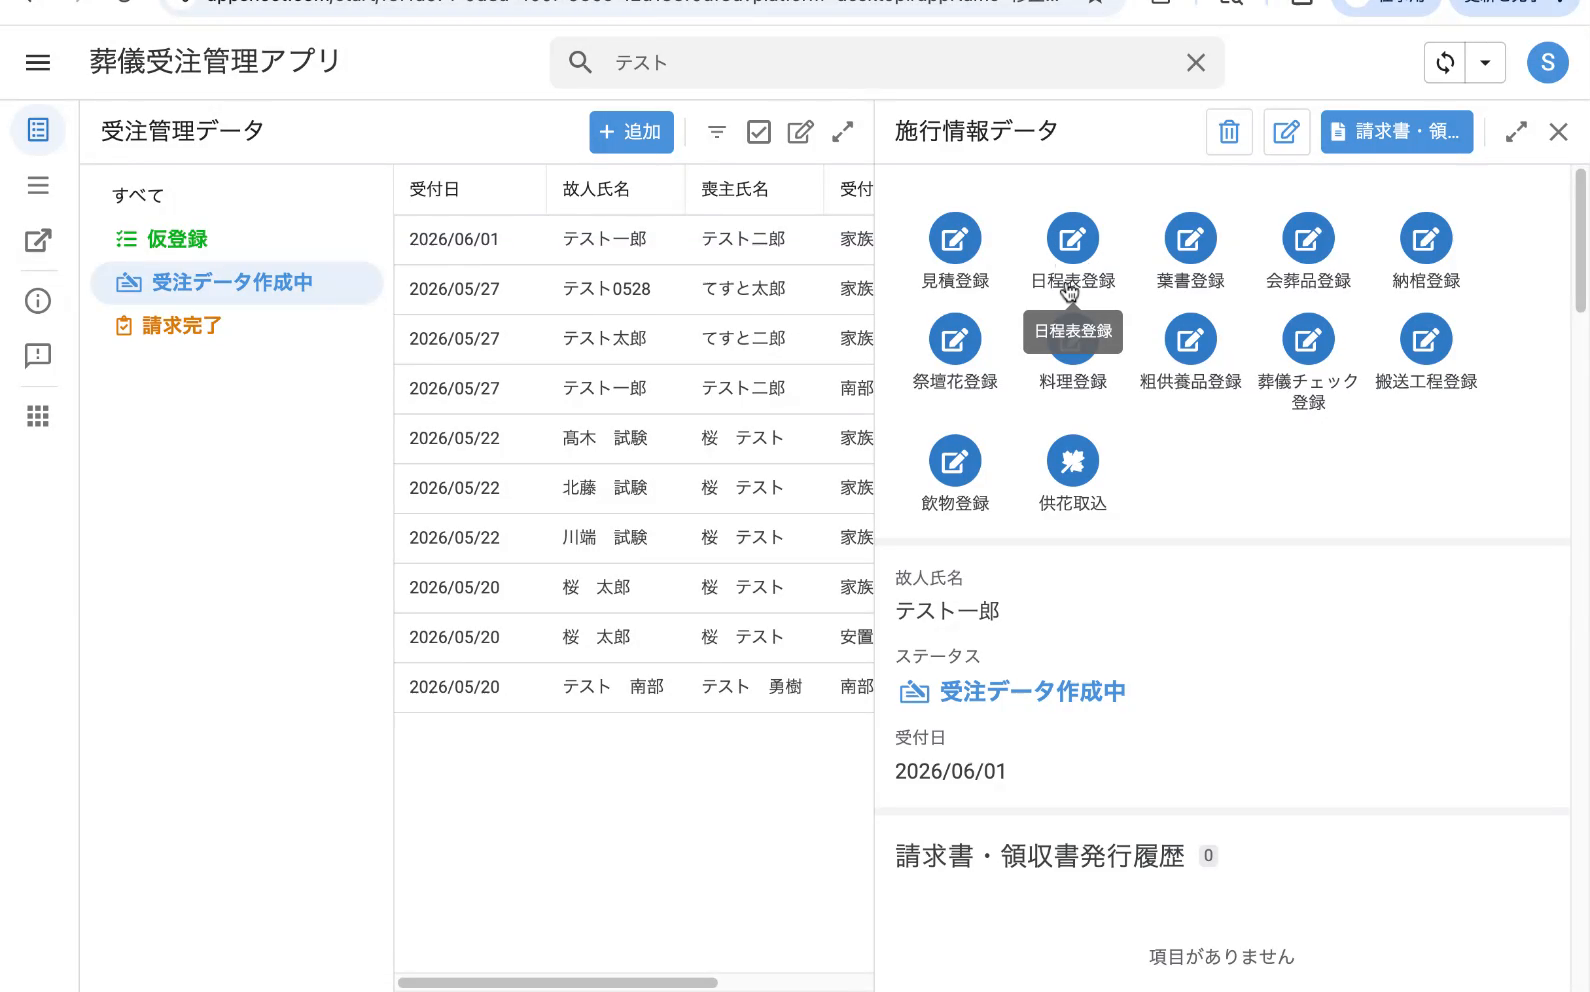Open the external link sidebar icon
1590x992 pixels.
click(x=38, y=241)
